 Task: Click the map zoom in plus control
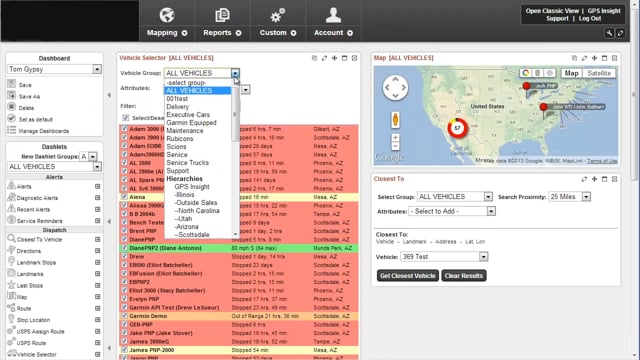pos(395,138)
